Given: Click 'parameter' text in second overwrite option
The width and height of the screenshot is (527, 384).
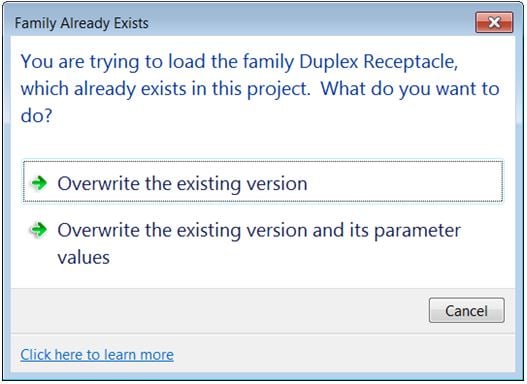Looking at the screenshot, I should 417,231.
